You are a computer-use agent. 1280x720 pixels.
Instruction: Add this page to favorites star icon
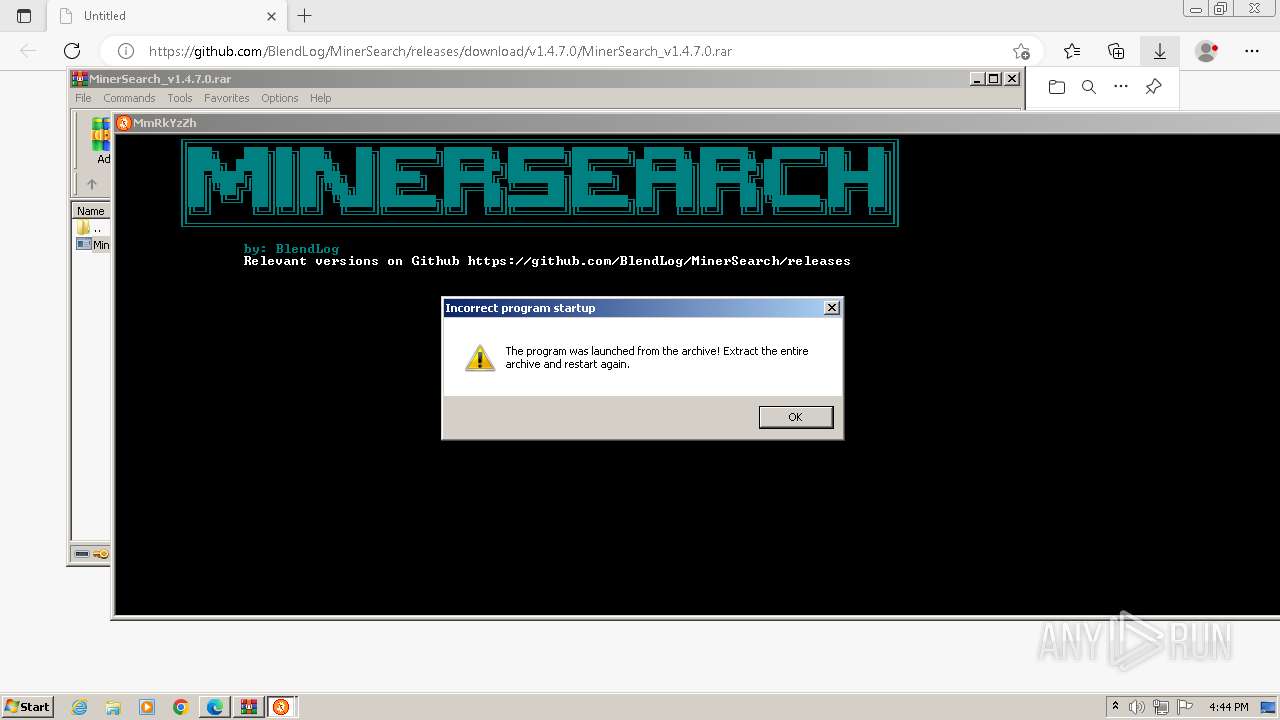[1021, 51]
